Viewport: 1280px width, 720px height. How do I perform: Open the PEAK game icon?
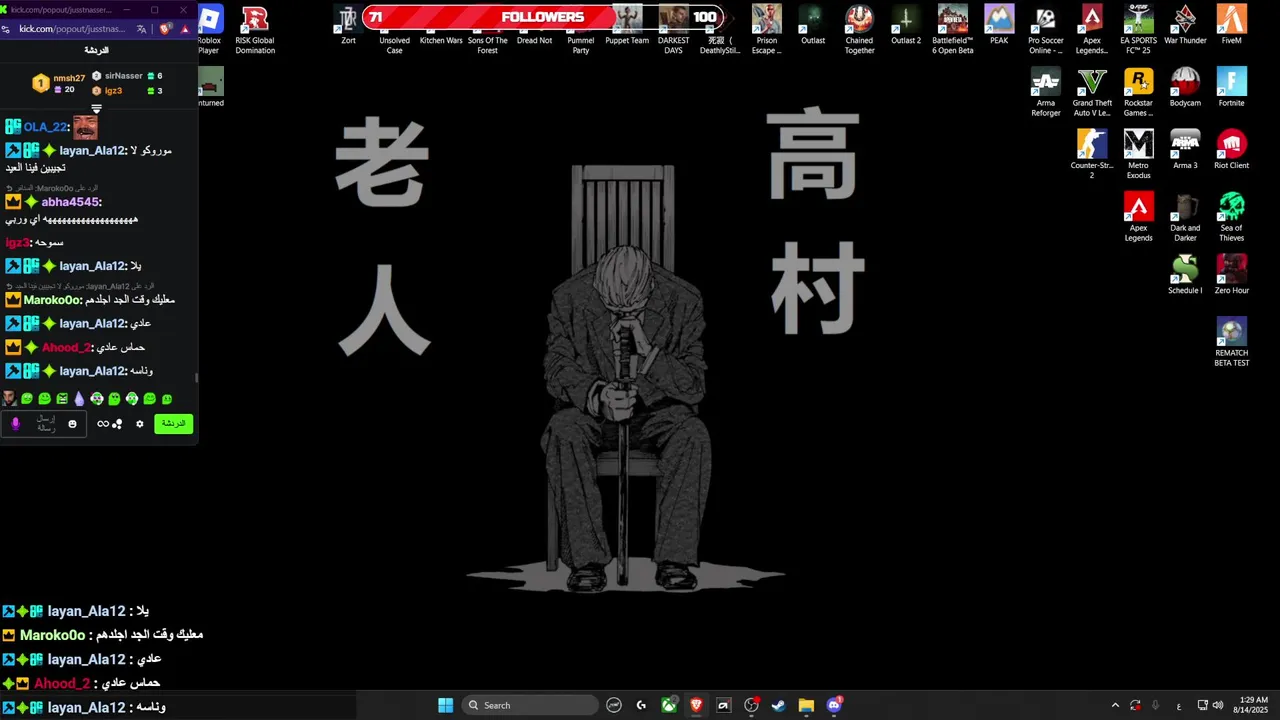point(999,25)
